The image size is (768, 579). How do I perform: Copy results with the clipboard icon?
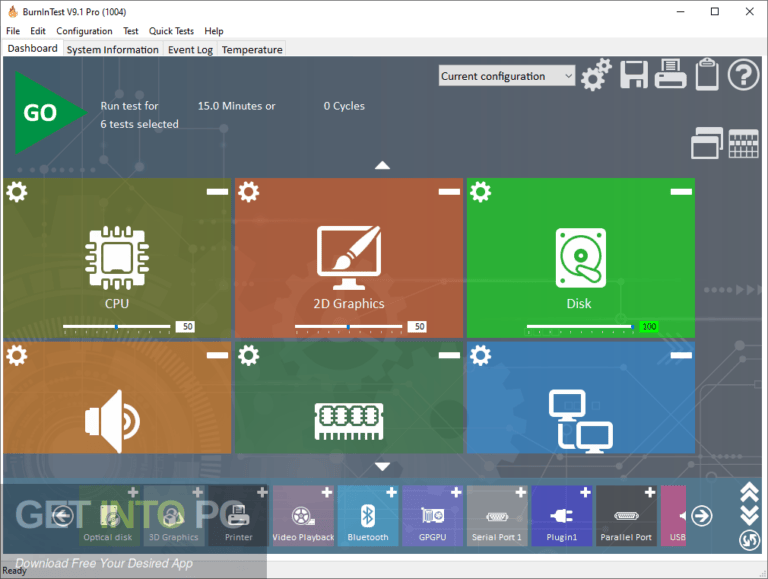click(707, 74)
